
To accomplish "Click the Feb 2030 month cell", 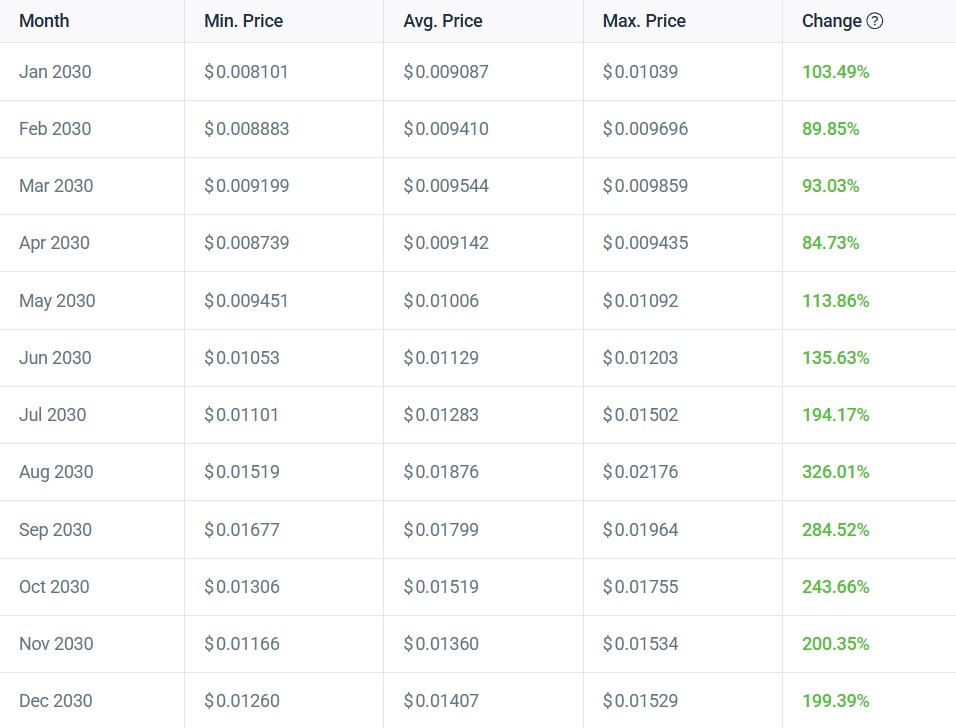I will pos(55,129).
